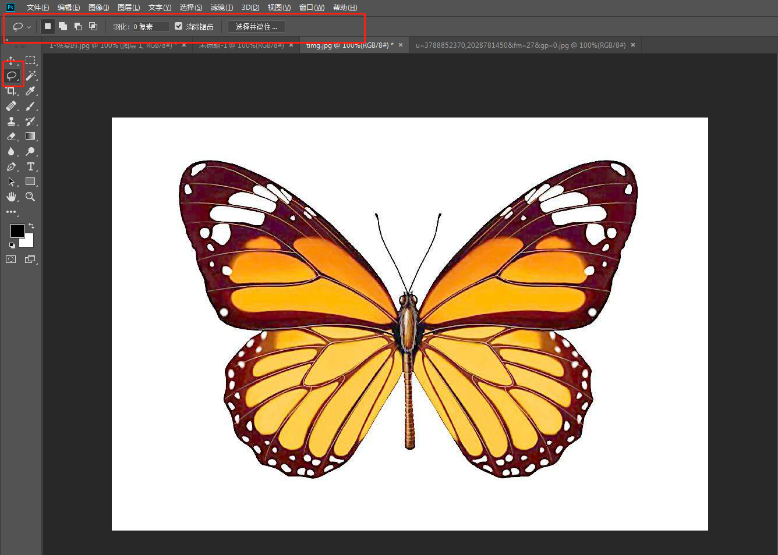
Task: Select the Horizontal Type tool
Action: [31, 166]
